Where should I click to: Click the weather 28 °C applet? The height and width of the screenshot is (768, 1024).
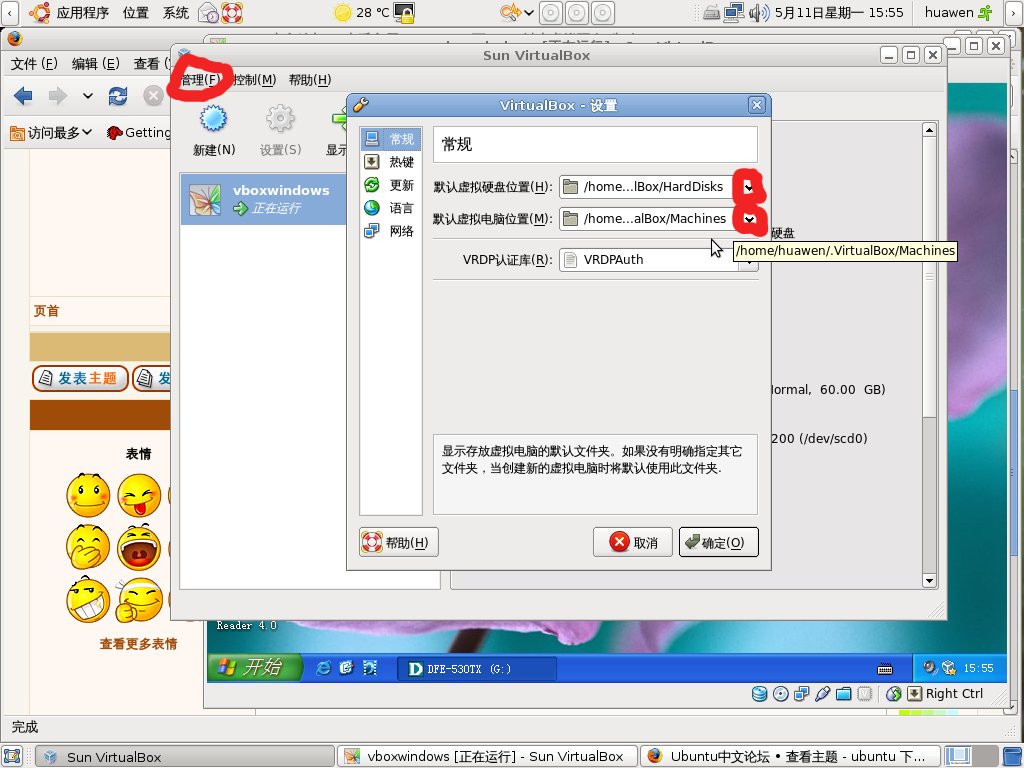pos(361,12)
